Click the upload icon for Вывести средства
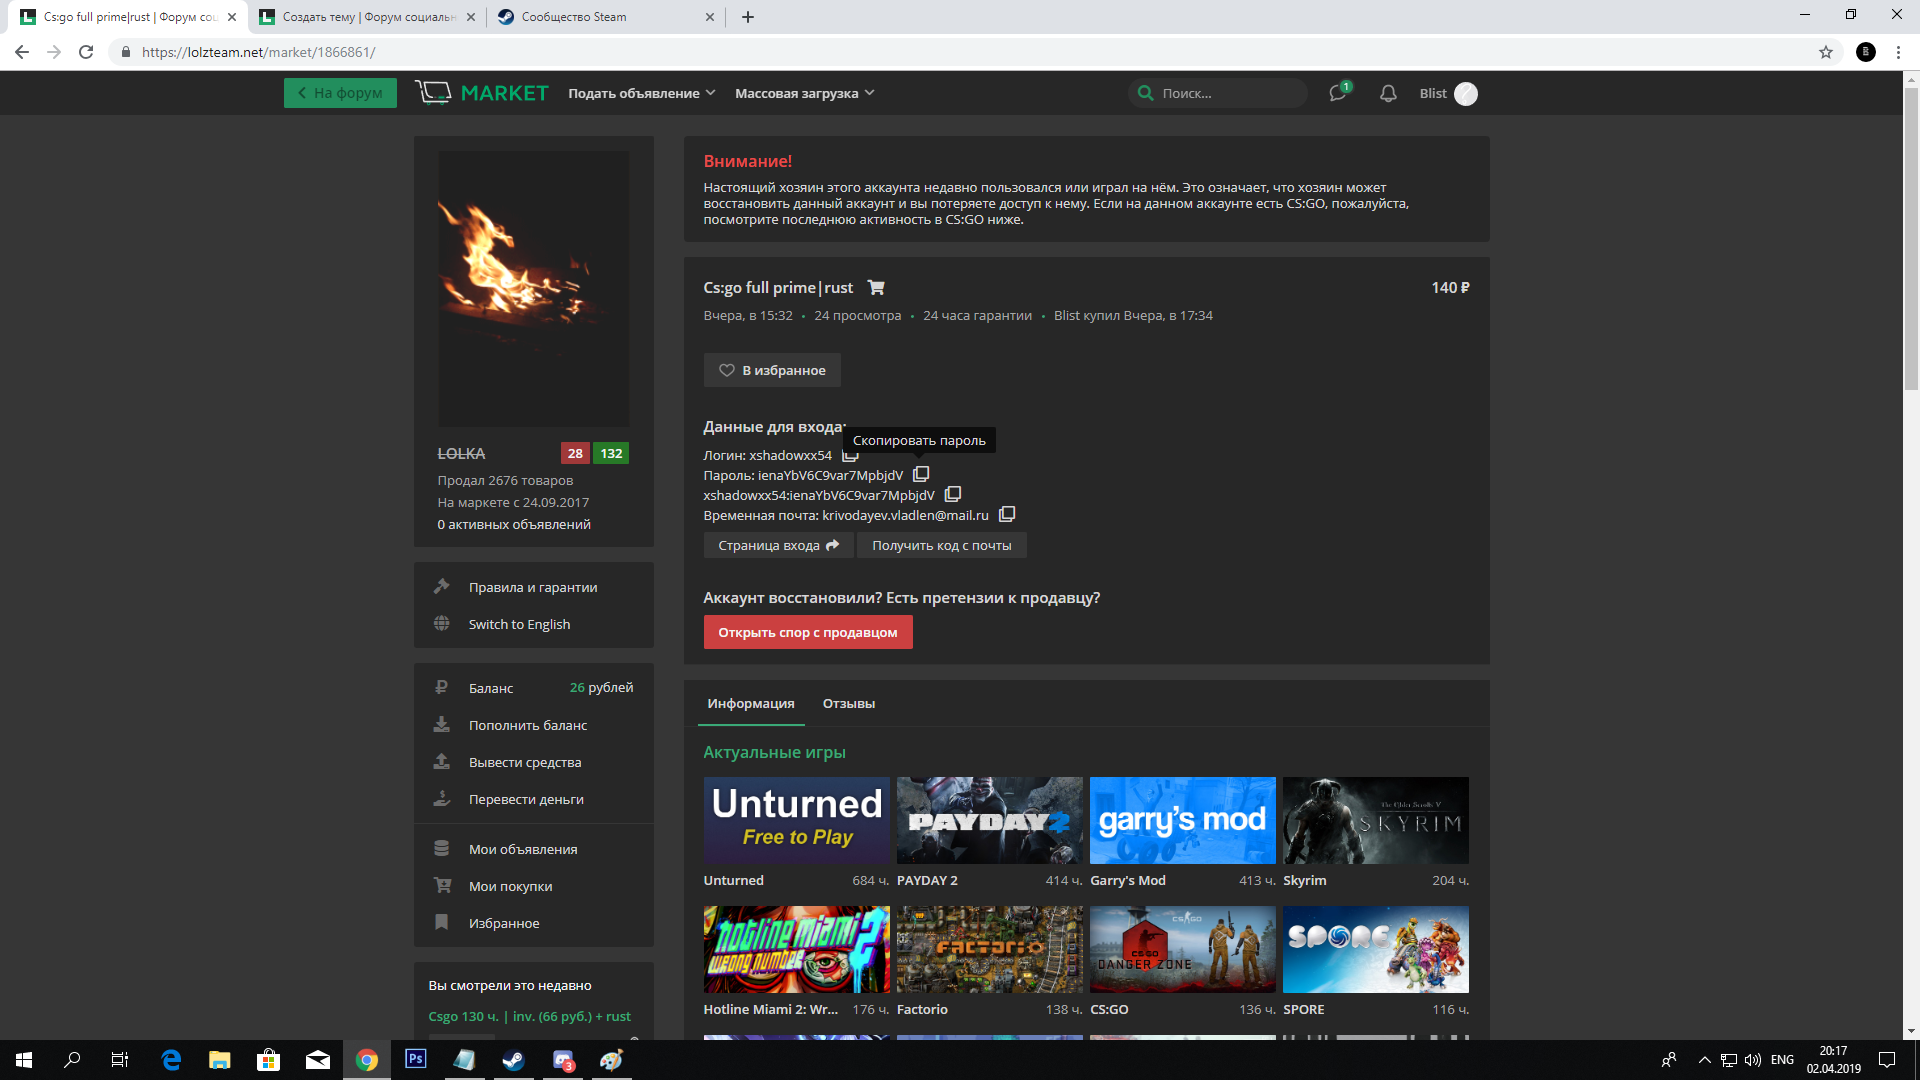This screenshot has height=1080, width=1920. click(x=441, y=761)
